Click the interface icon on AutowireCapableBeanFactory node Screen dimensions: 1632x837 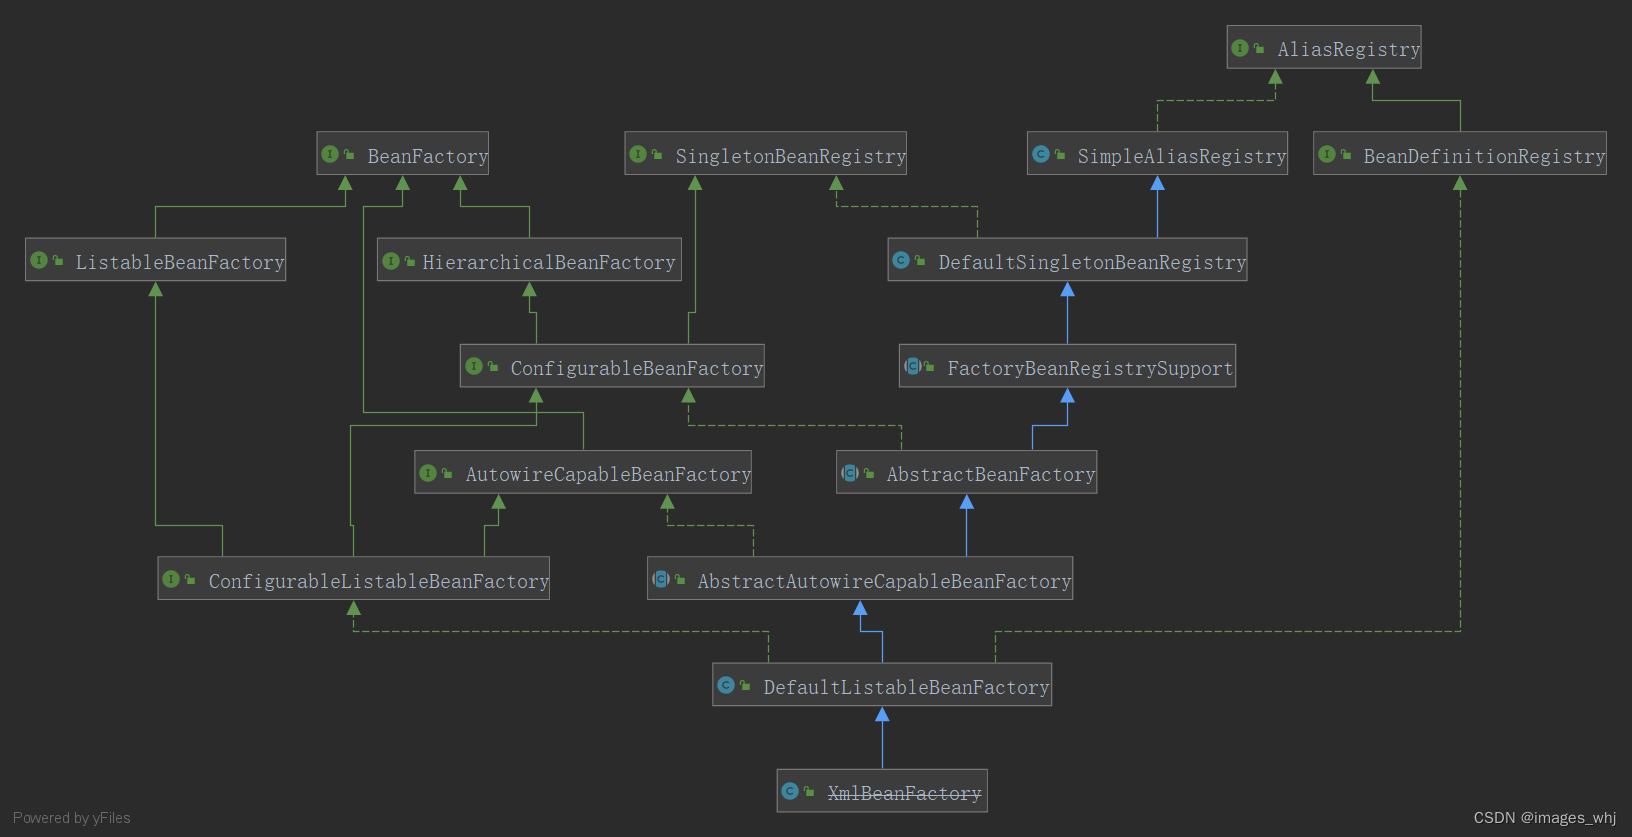click(428, 473)
